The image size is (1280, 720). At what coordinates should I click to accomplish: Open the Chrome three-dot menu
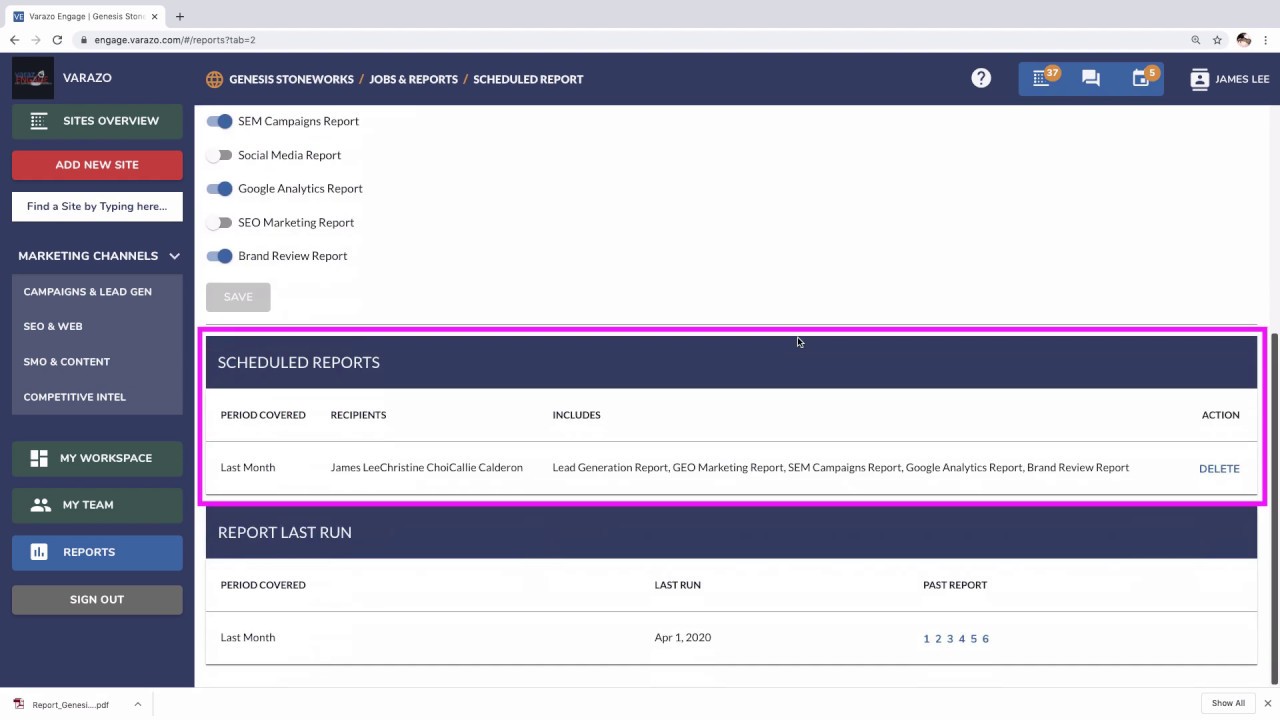(1266, 40)
